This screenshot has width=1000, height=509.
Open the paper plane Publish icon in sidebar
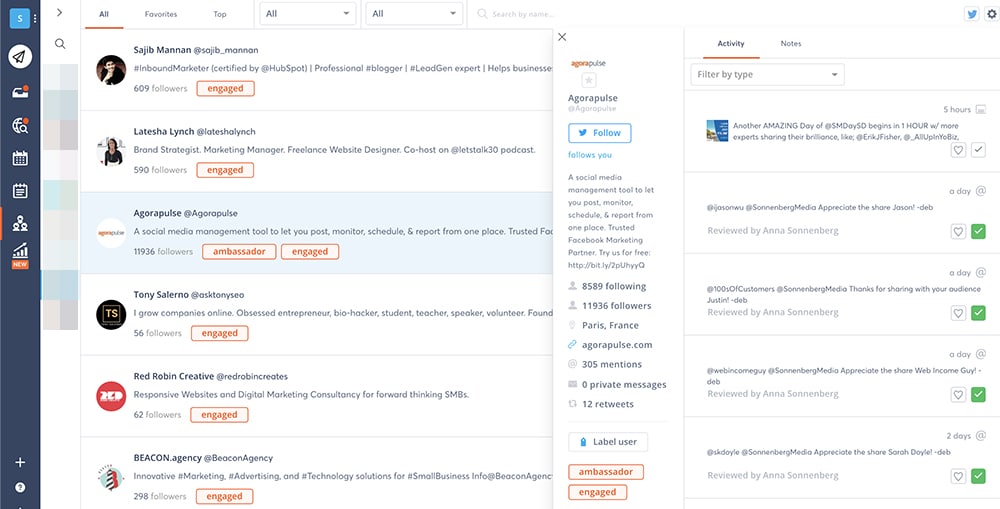click(20, 57)
